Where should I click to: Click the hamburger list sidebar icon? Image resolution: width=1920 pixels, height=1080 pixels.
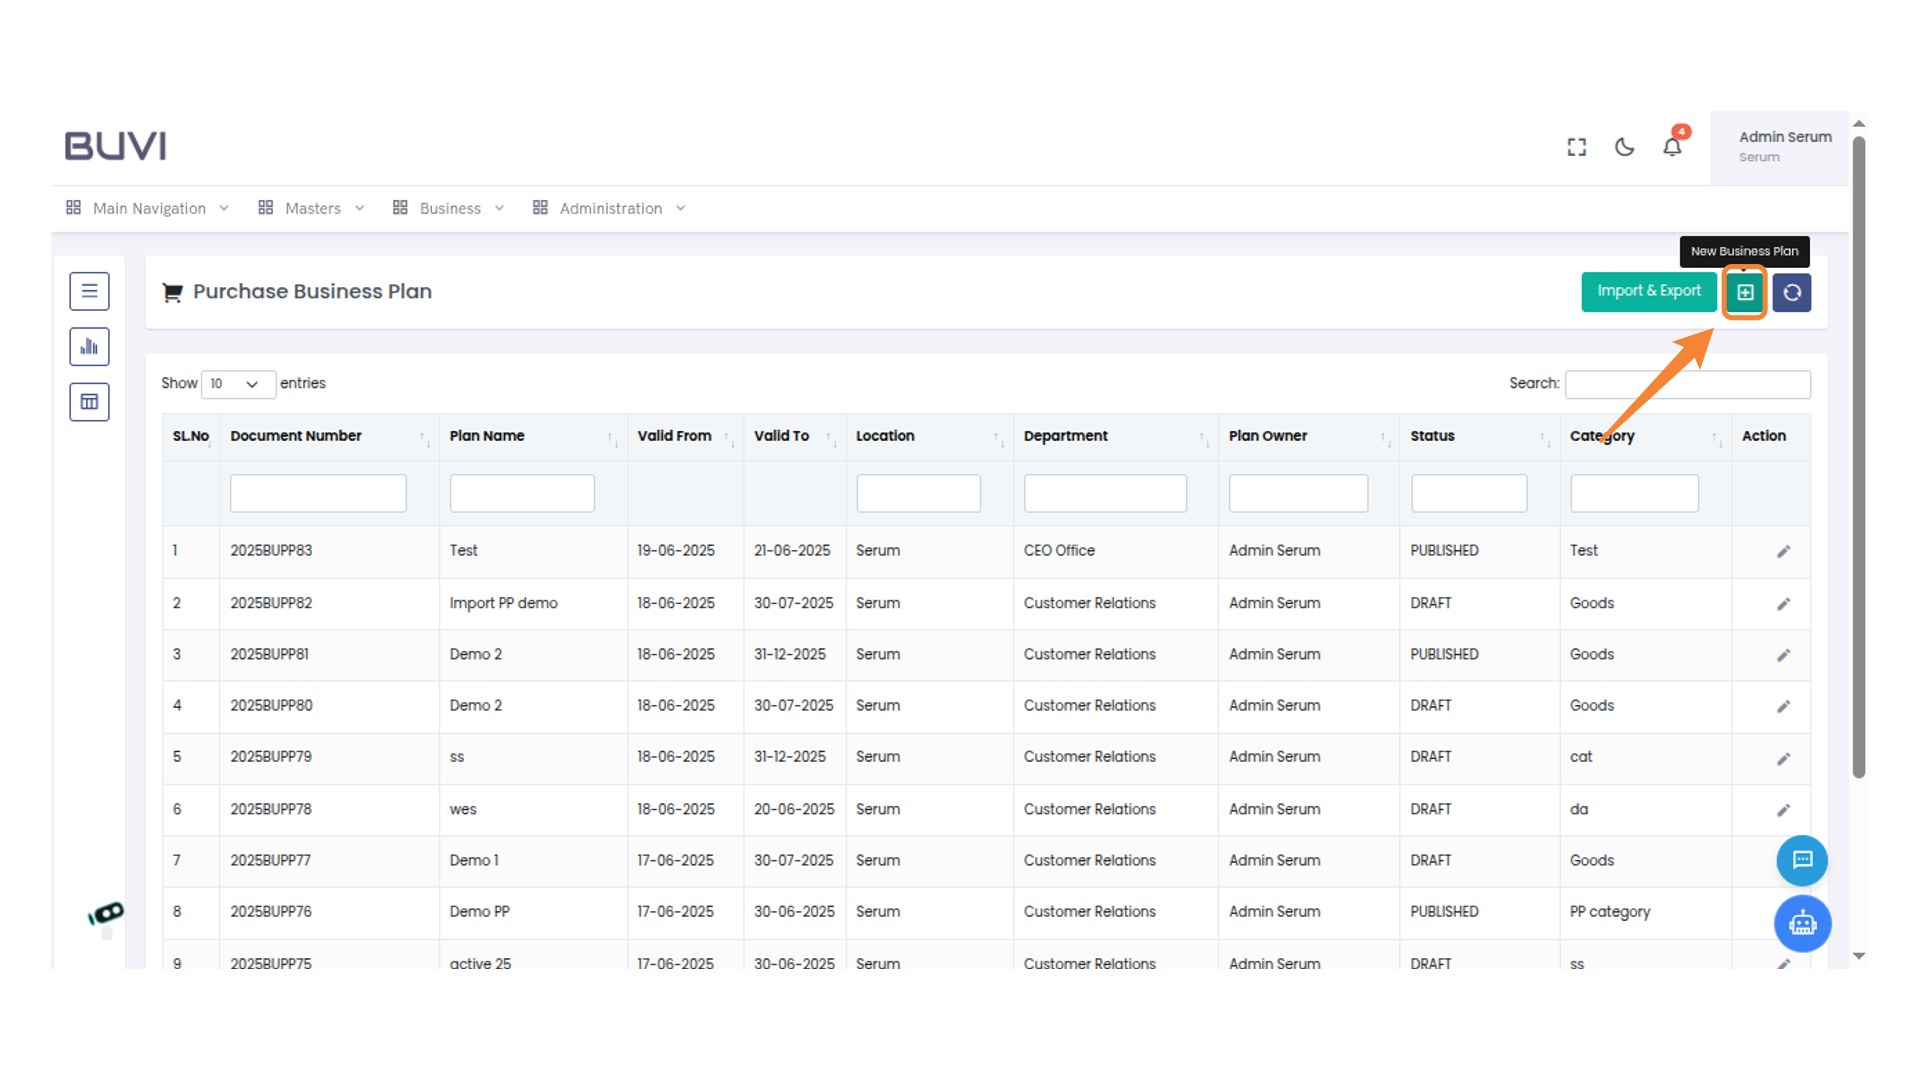click(x=89, y=291)
